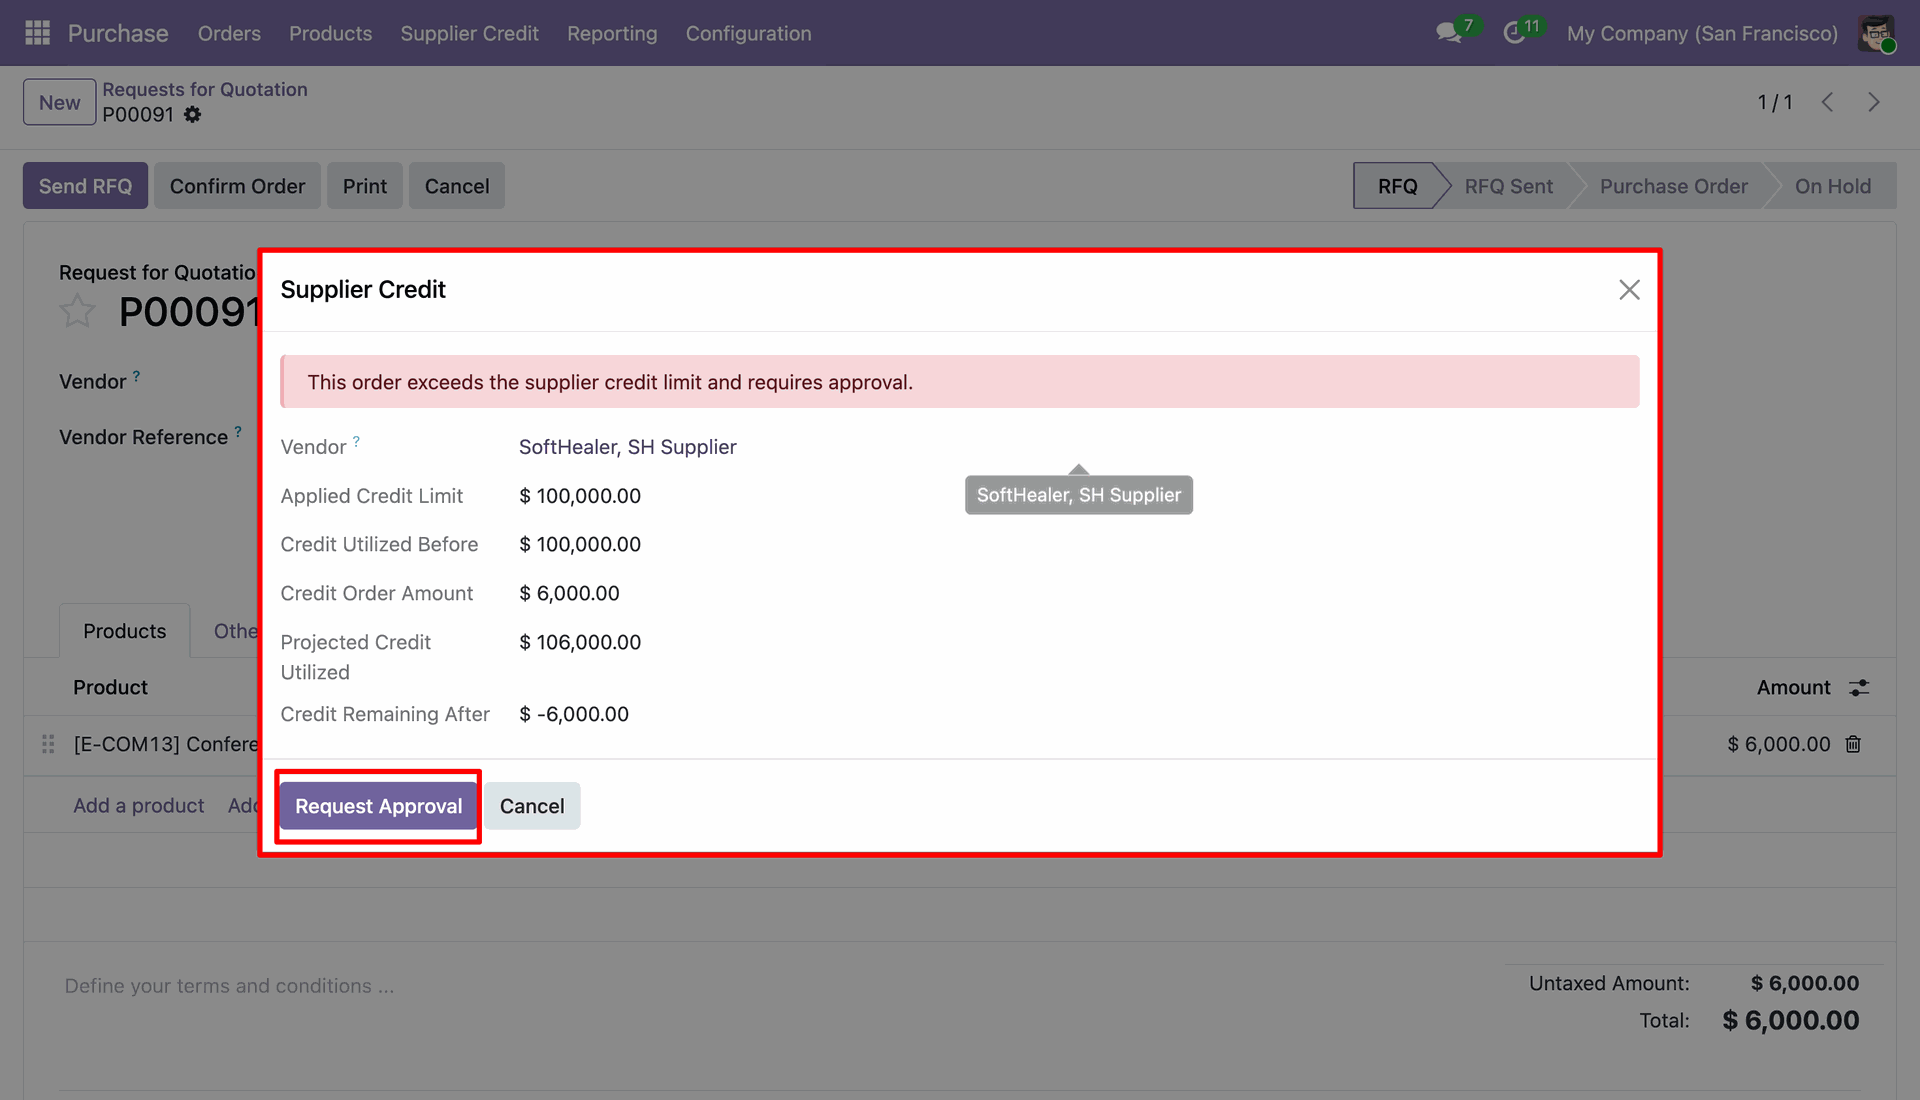1920x1100 pixels.
Task: Click Add a product link
Action: pyautogui.click(x=138, y=805)
